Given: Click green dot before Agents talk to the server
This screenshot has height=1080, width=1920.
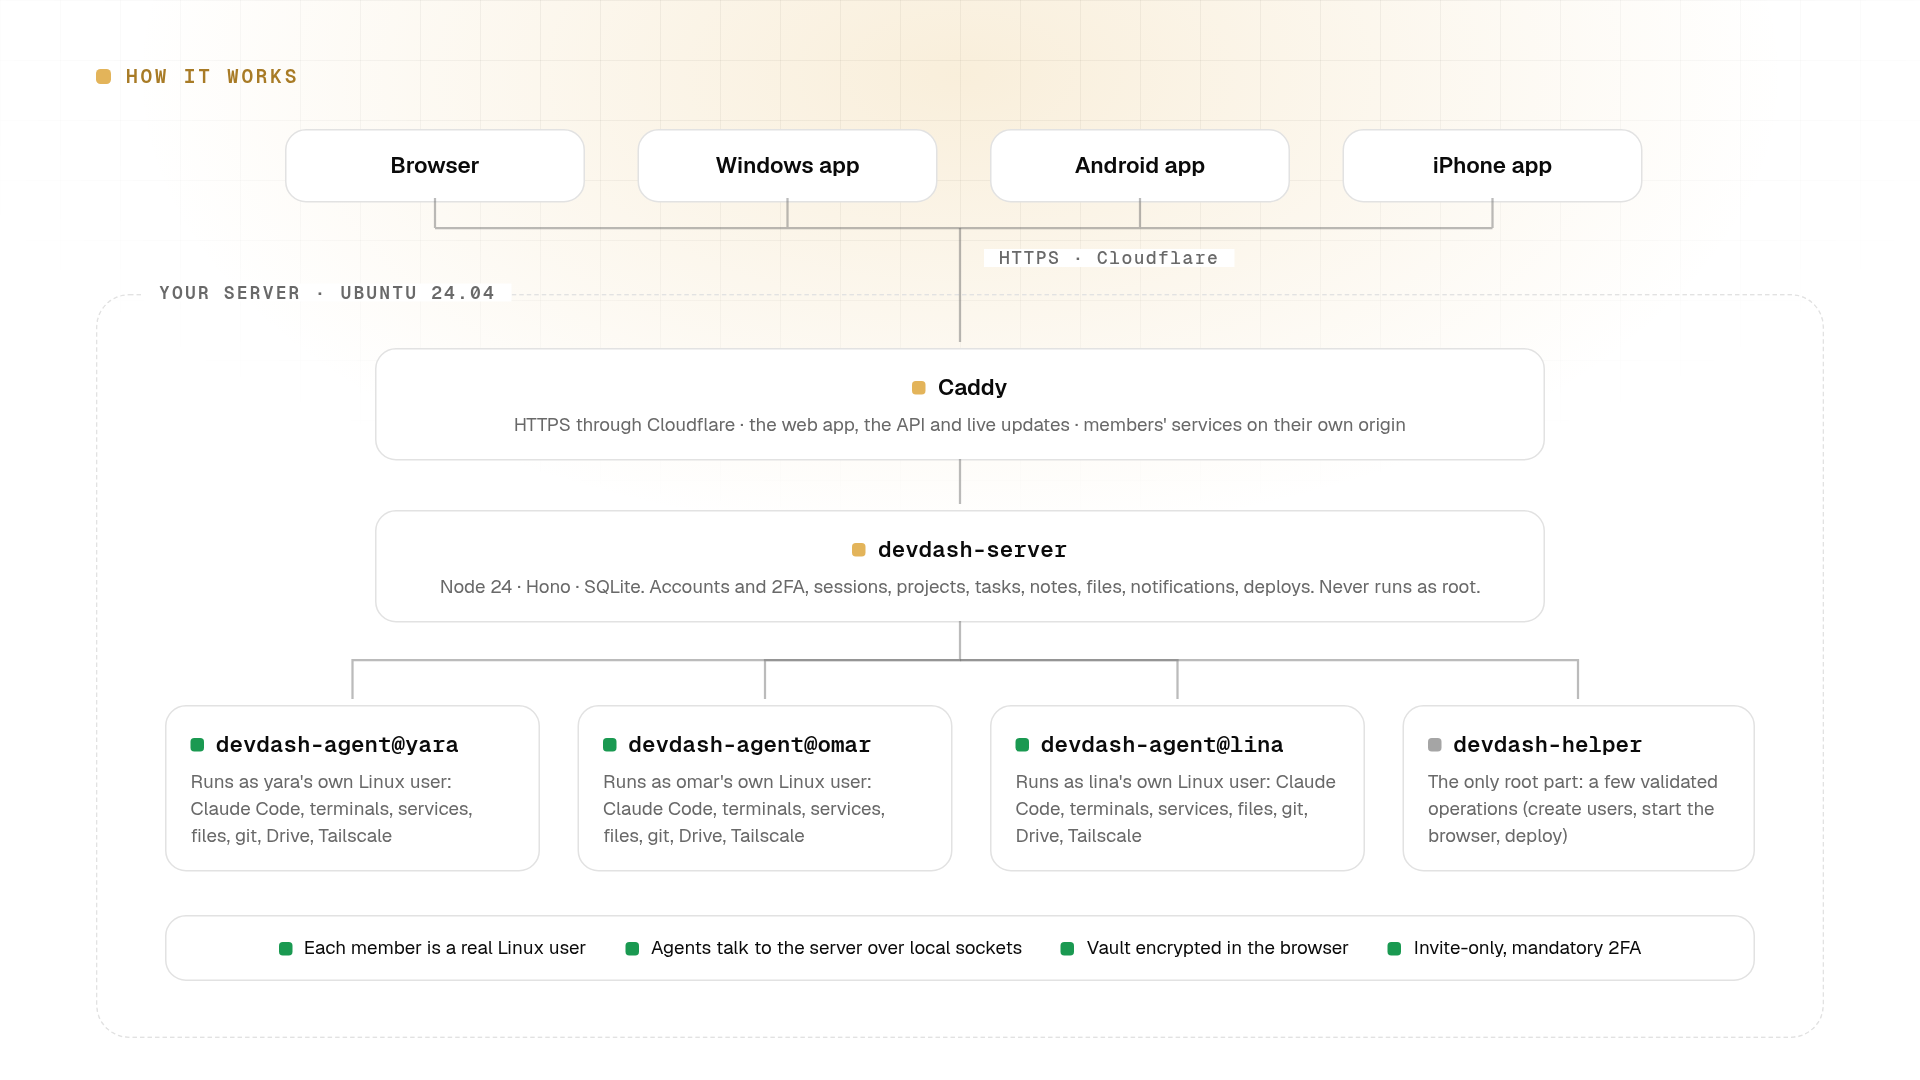Looking at the screenshot, I should (632, 949).
